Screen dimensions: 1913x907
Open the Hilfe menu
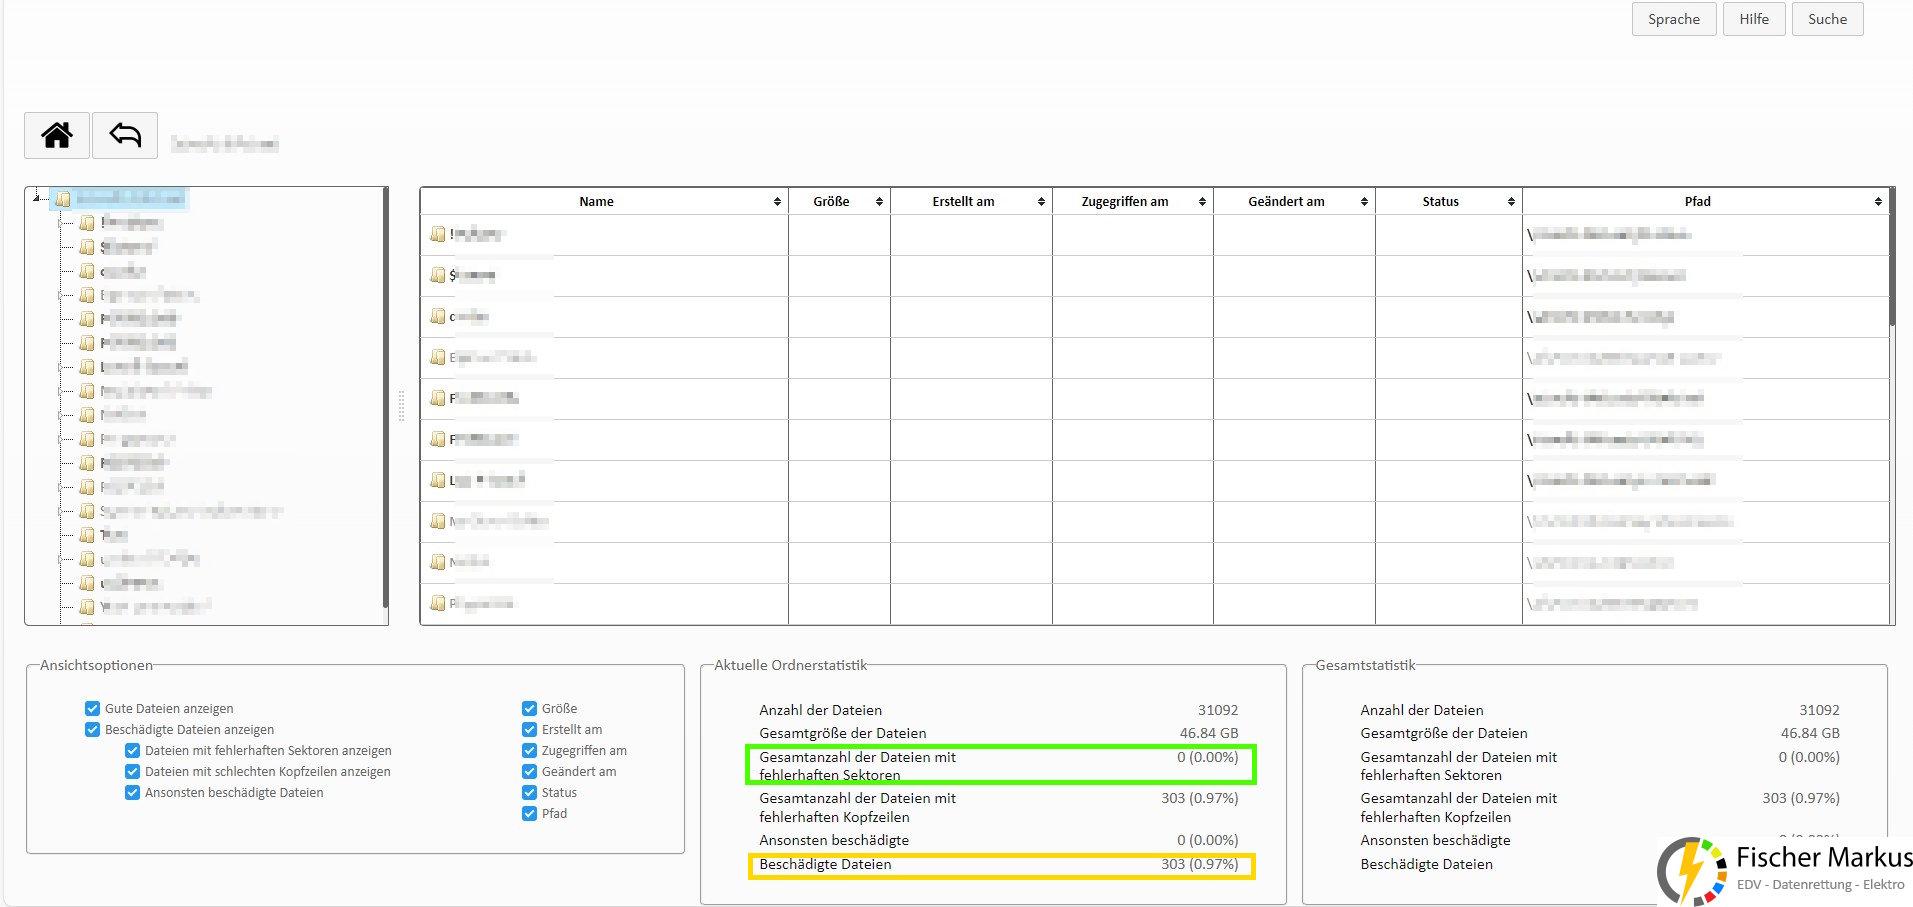point(1753,19)
